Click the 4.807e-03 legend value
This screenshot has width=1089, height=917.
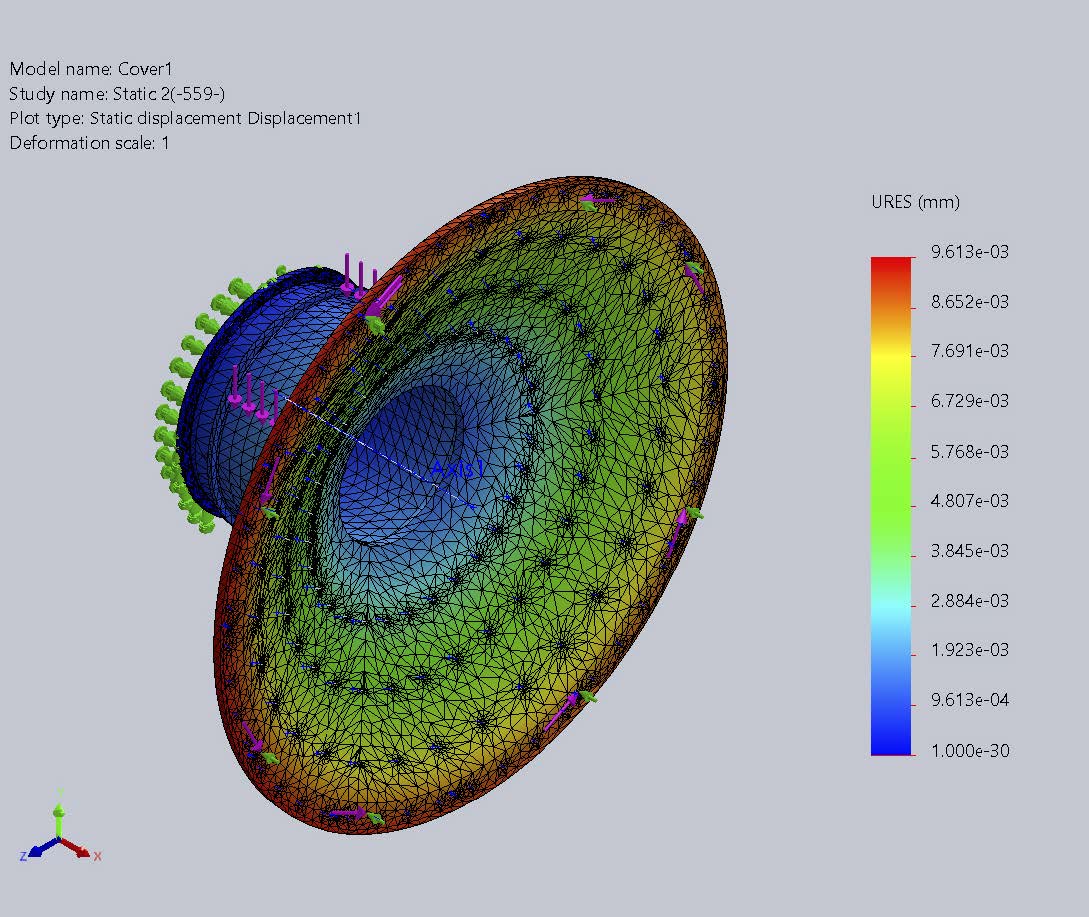969,501
